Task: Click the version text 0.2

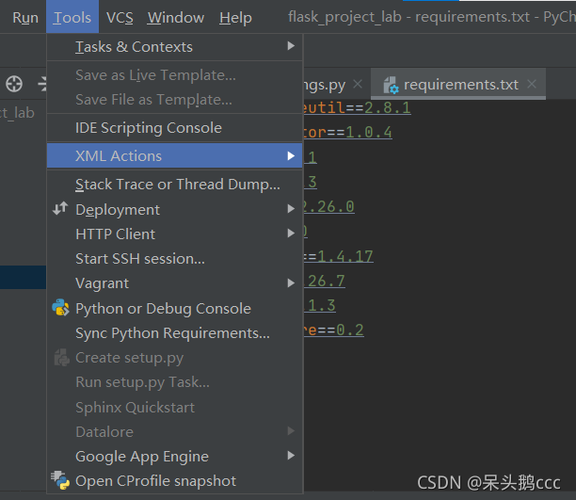Action: tap(350, 330)
